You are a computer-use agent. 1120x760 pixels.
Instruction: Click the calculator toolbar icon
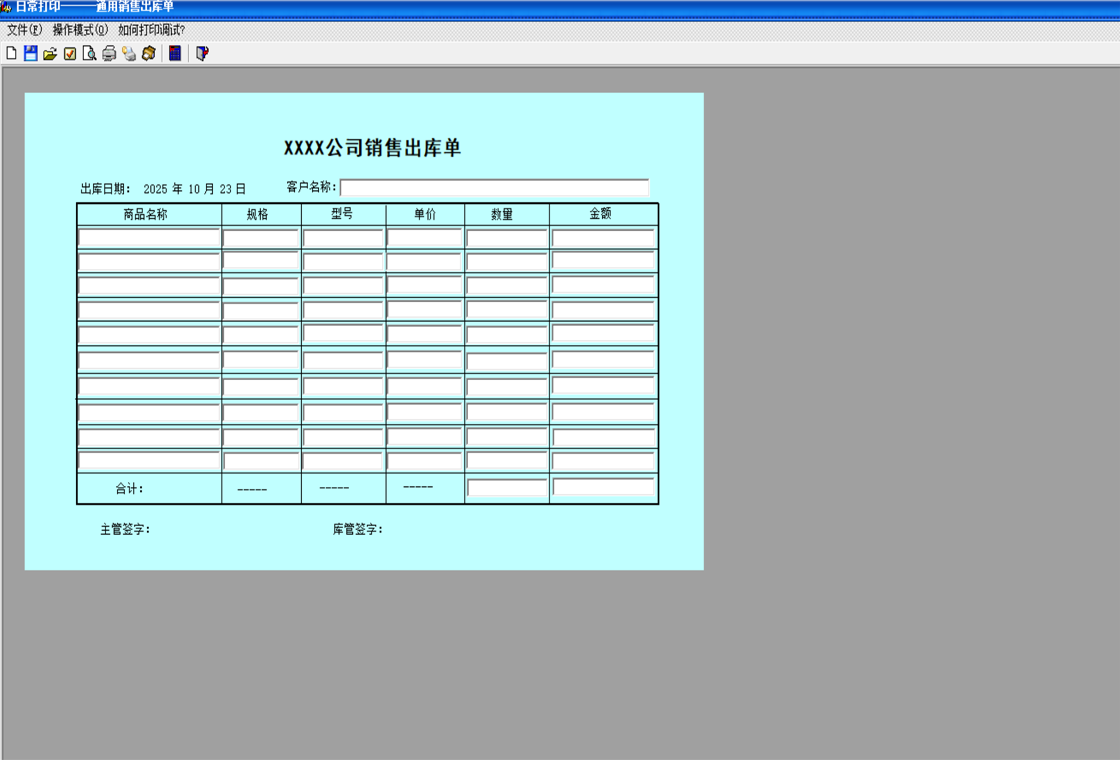[175, 54]
